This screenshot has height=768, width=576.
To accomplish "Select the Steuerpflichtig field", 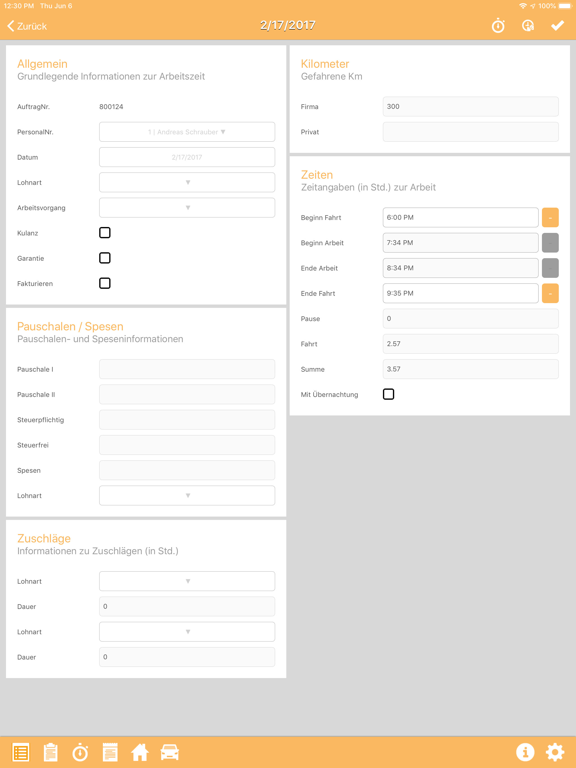I will 187,420.
